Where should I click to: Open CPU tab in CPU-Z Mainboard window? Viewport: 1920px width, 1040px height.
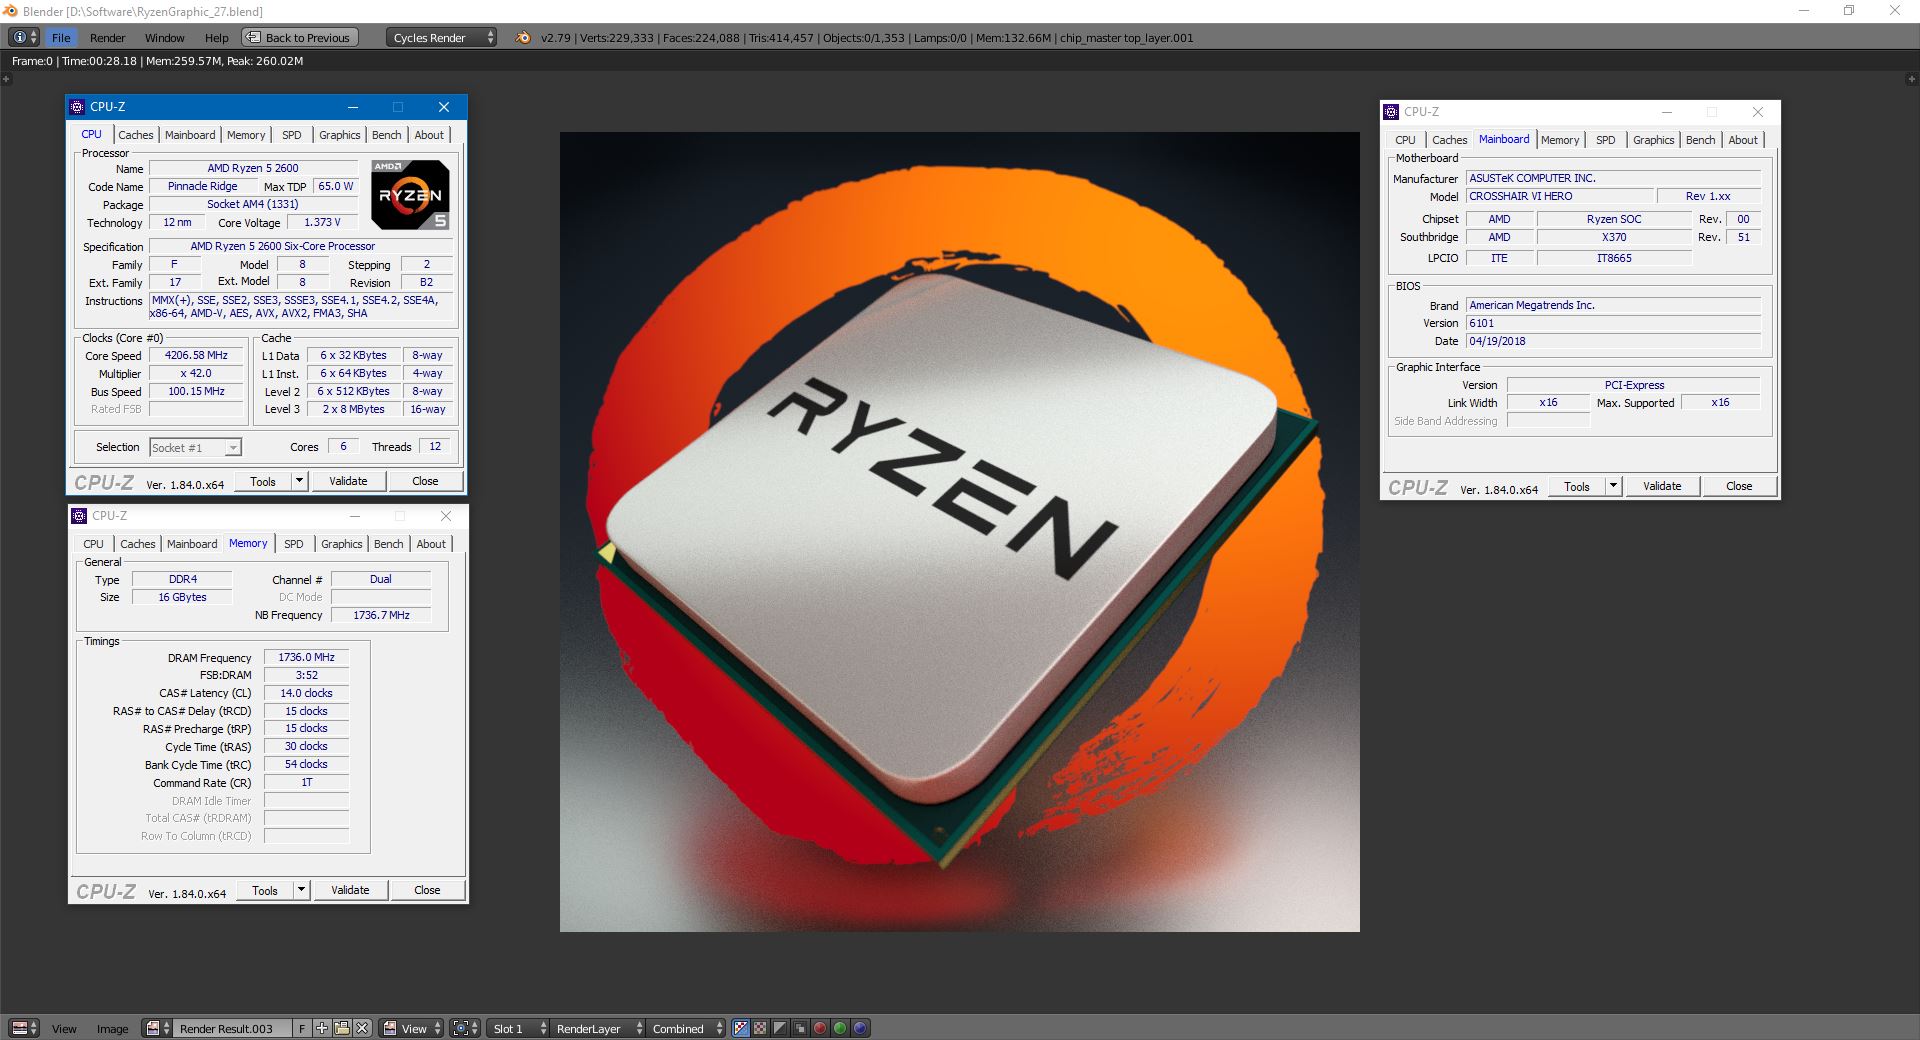[x=1405, y=140]
